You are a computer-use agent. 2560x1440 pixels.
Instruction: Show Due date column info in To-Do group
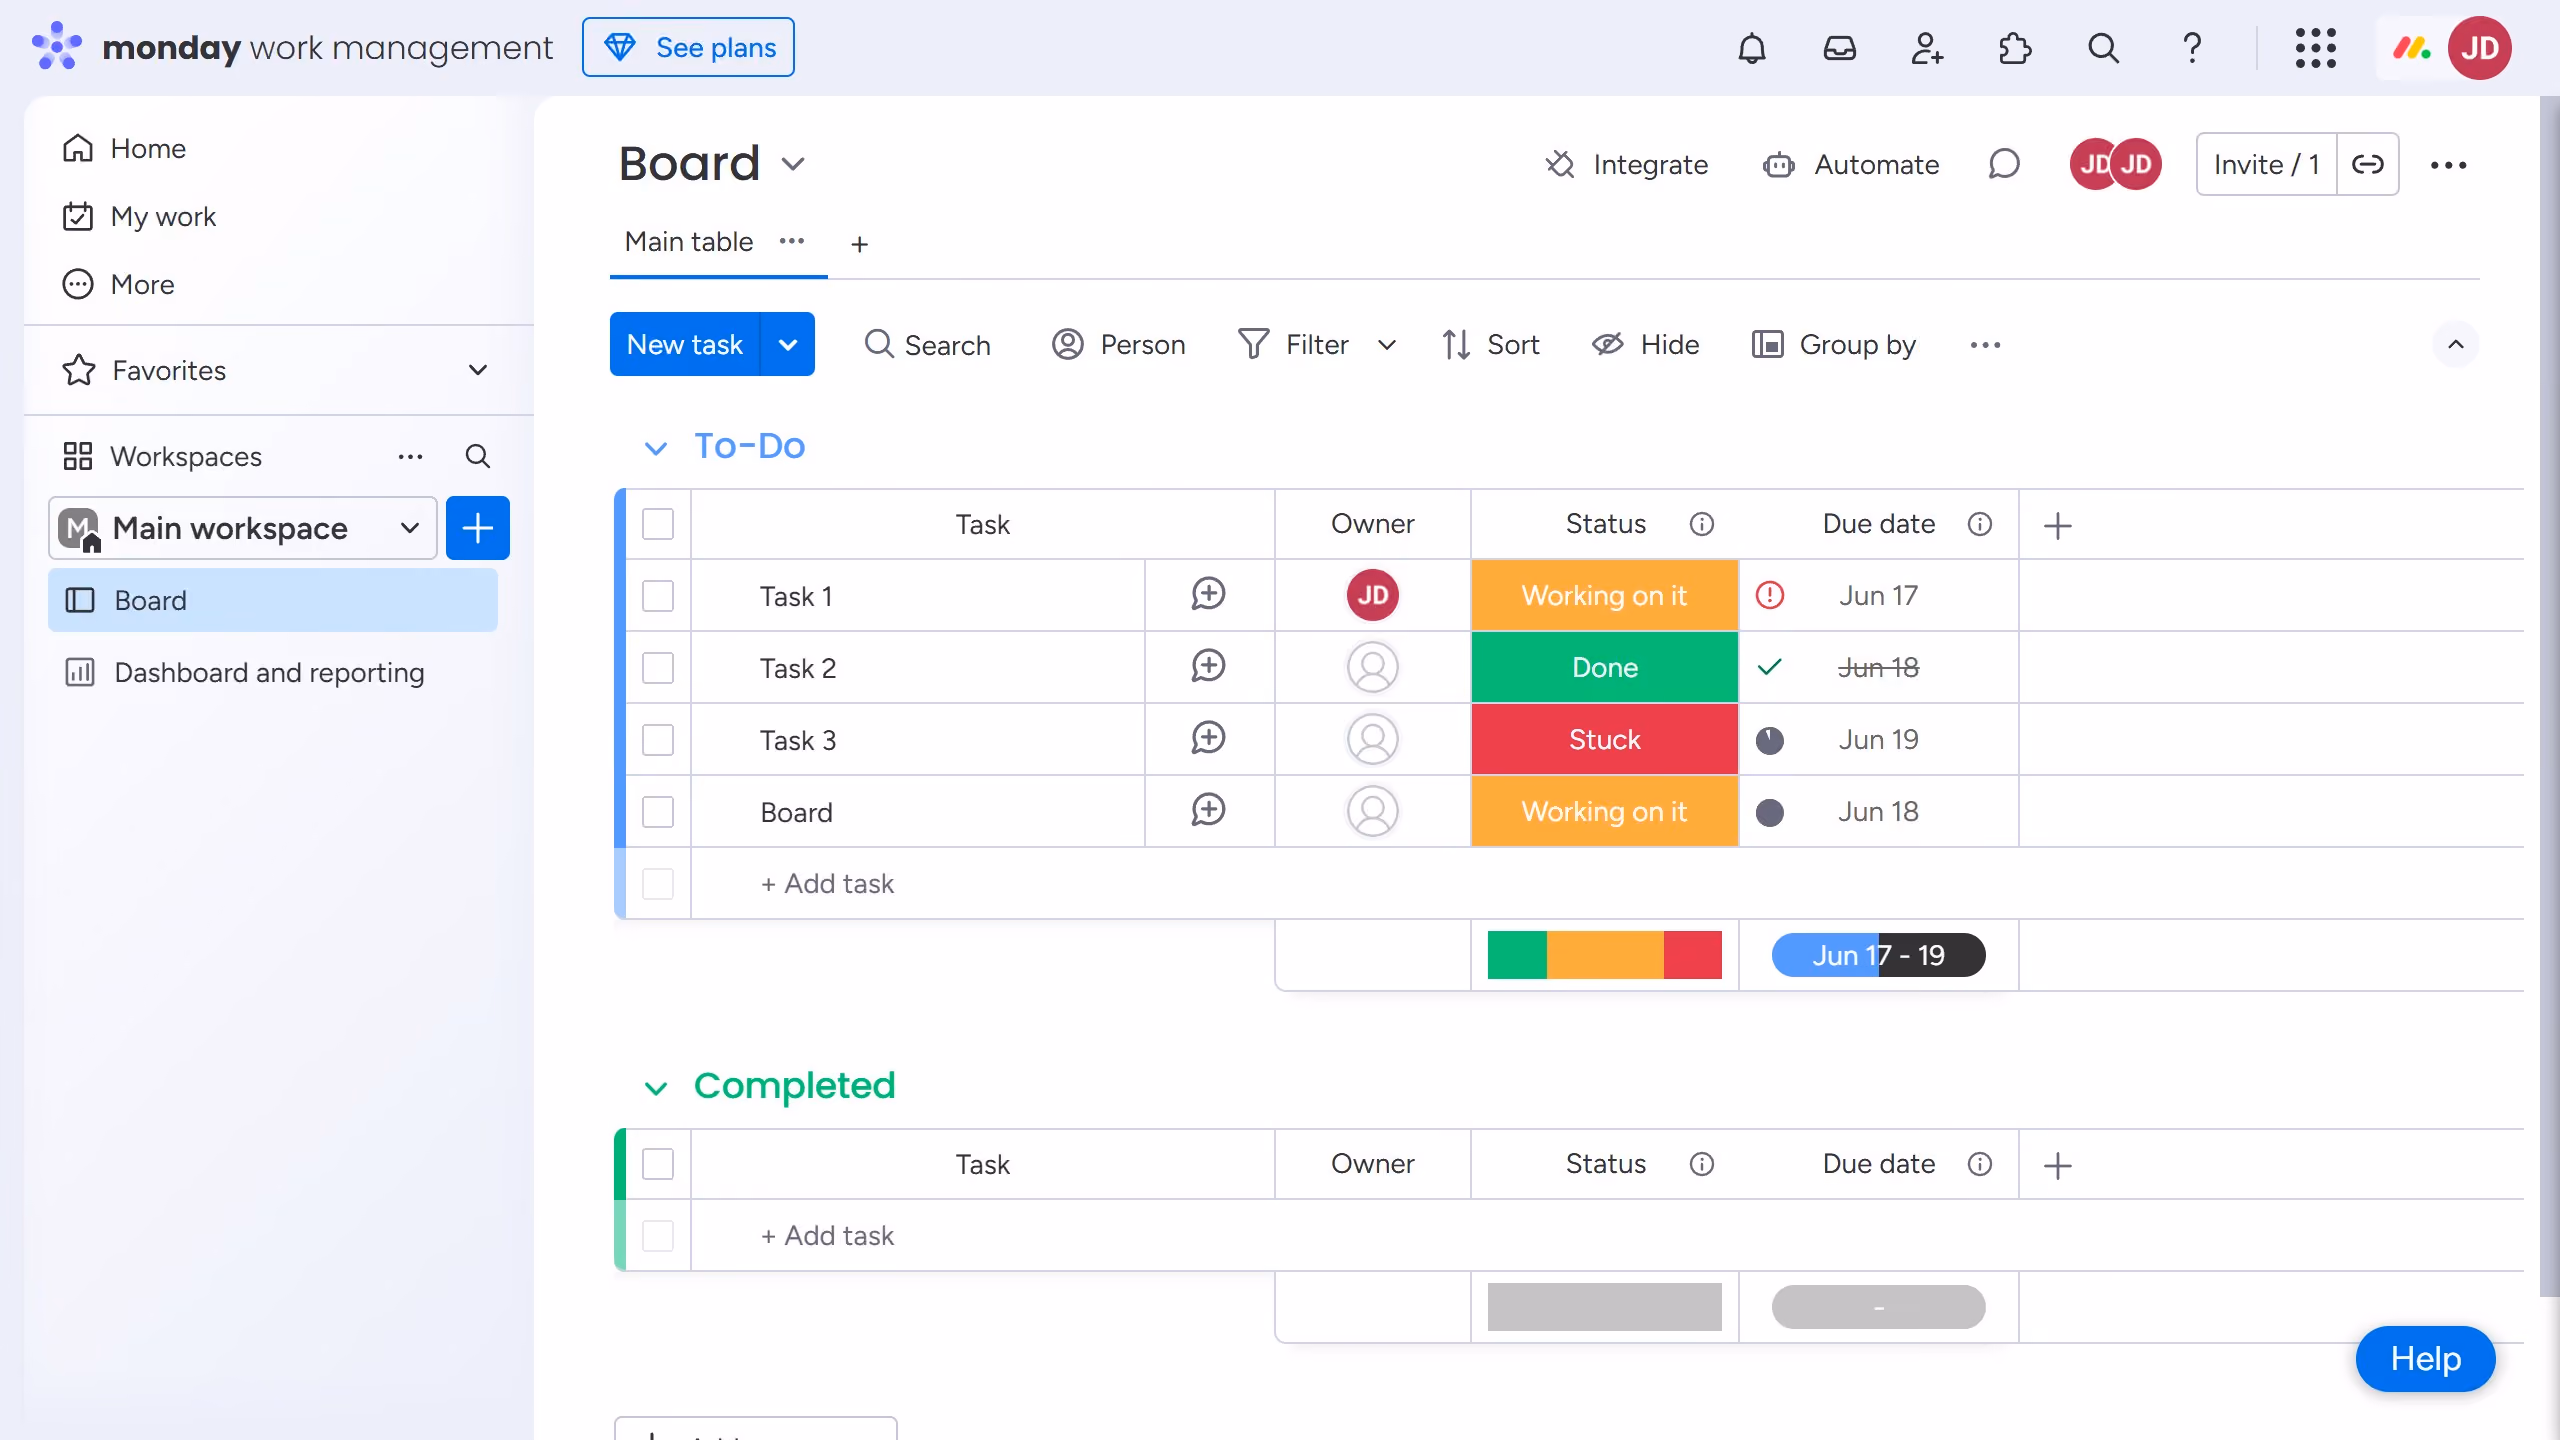point(1979,524)
